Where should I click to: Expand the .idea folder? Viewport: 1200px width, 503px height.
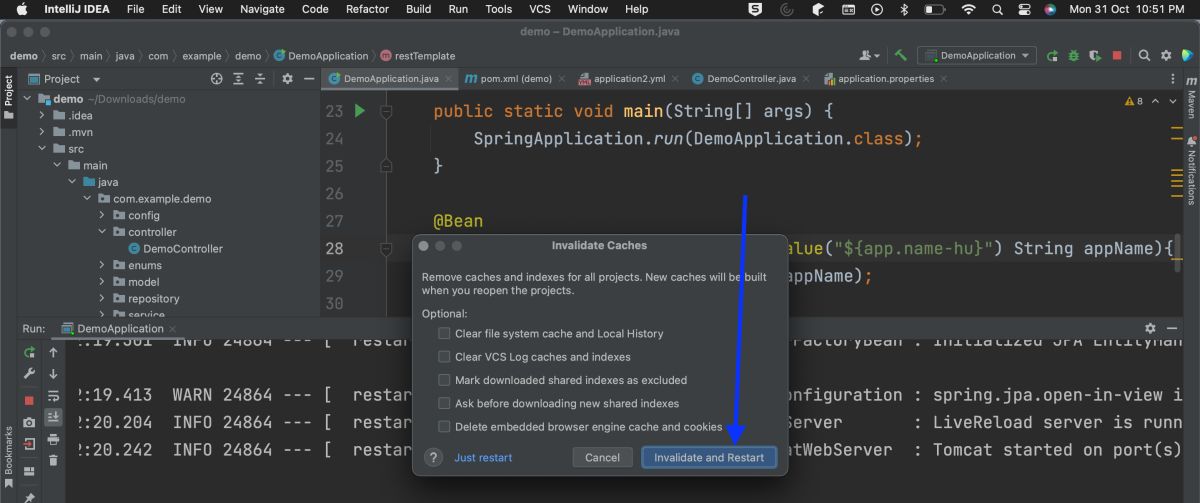(x=43, y=116)
